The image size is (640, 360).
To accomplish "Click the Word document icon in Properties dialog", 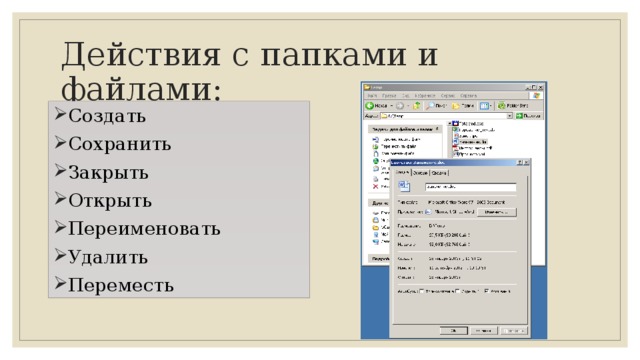I will tap(404, 187).
